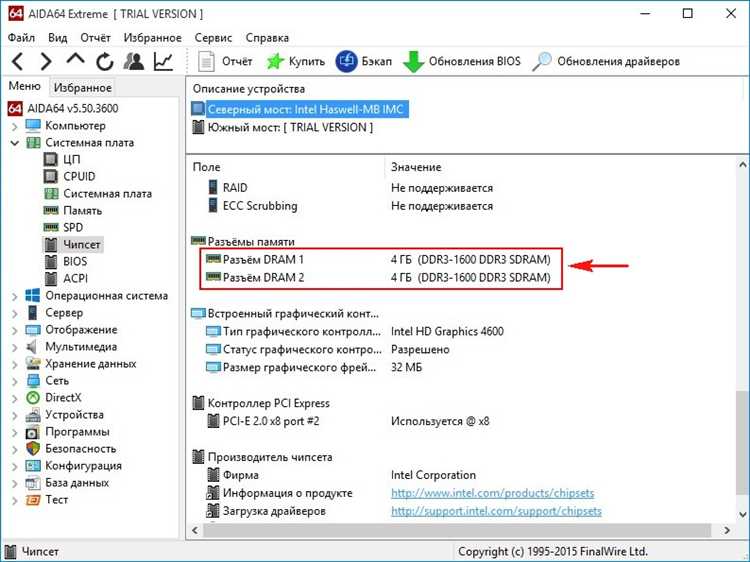Open Обновления BIOS from toolbar
This screenshot has width=750, height=562.
pyautogui.click(x=462, y=62)
